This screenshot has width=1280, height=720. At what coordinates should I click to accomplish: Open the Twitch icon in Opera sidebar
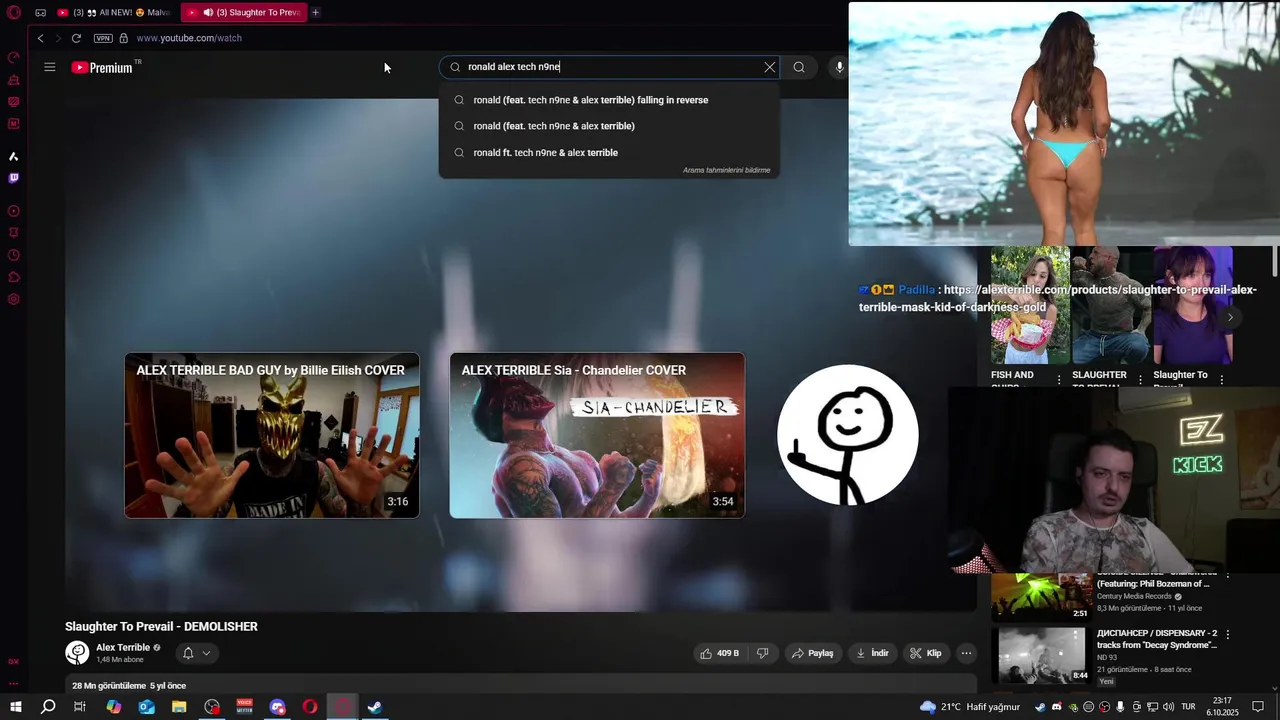pos(14,178)
